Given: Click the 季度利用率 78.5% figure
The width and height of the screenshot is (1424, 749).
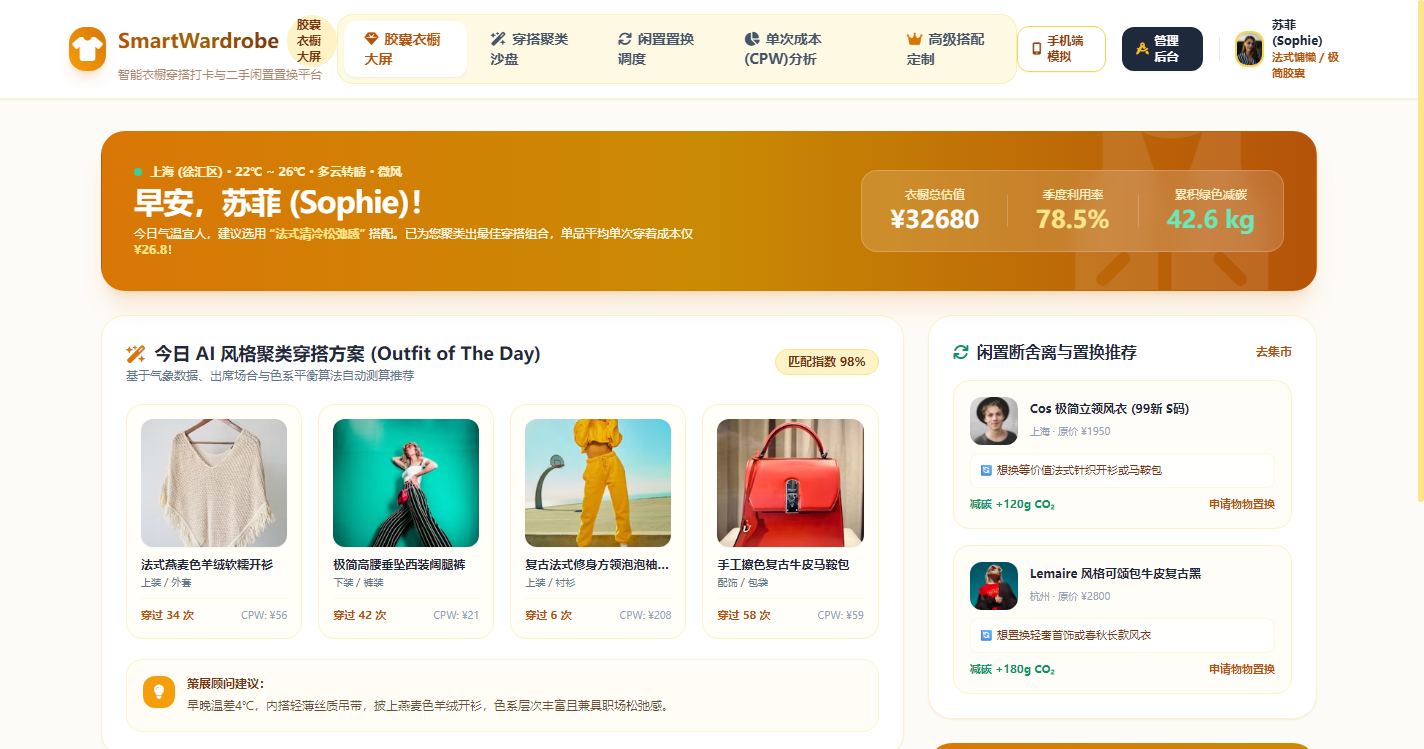Looking at the screenshot, I should coord(1073,219).
